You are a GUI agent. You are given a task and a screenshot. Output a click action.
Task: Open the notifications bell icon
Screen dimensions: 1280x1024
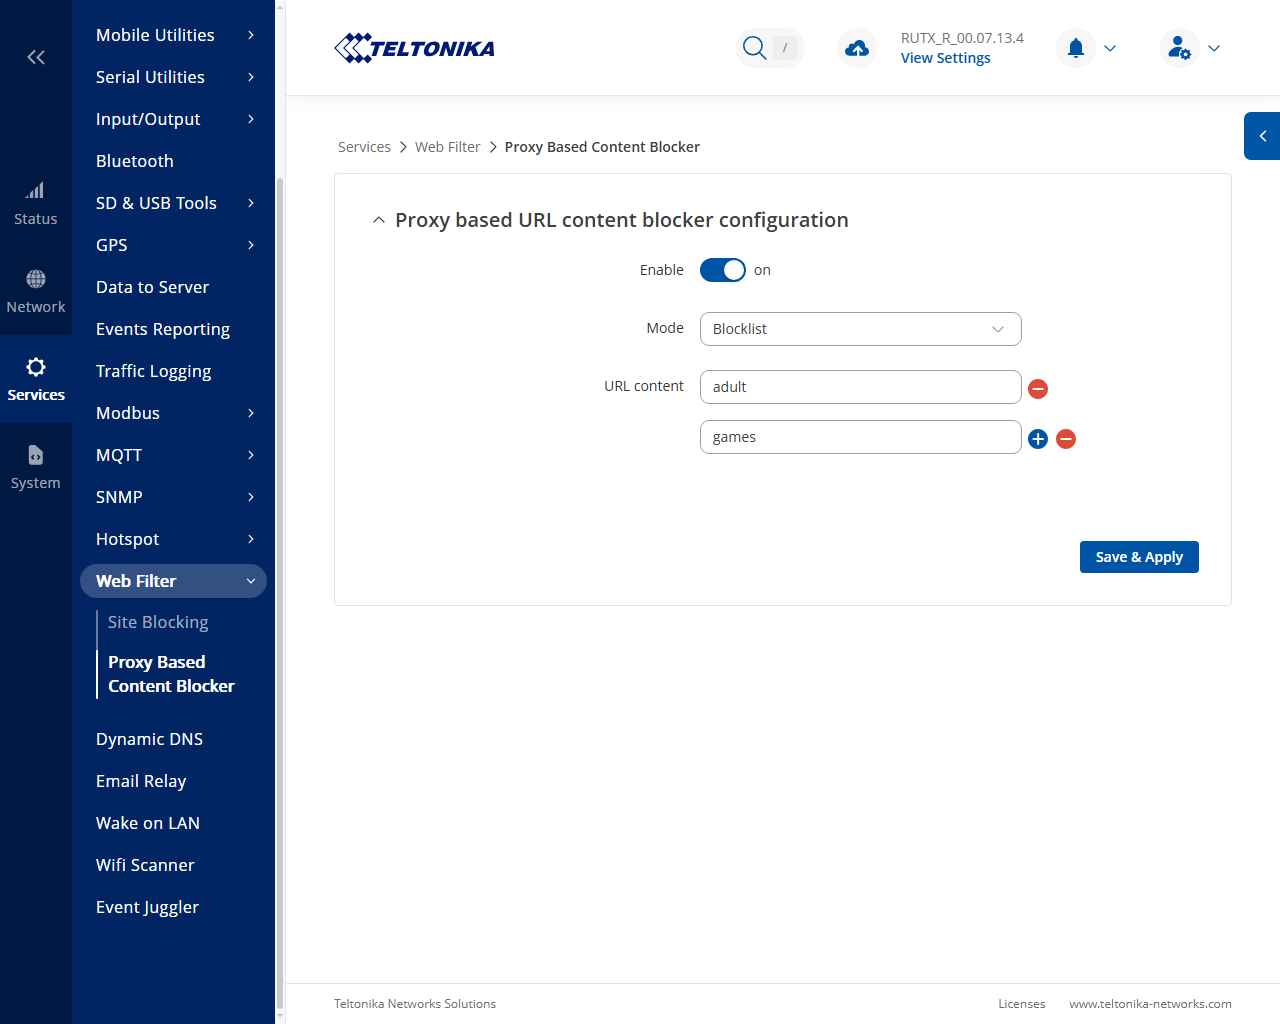coord(1076,48)
